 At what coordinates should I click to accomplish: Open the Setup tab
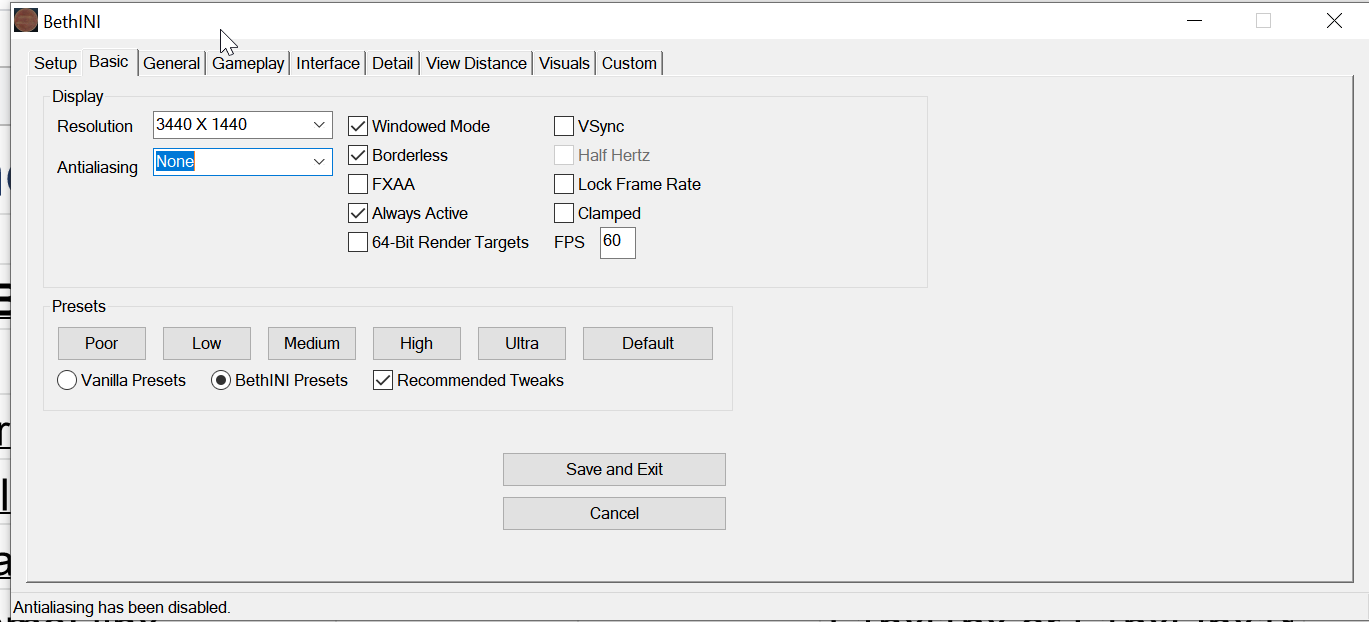[55, 63]
